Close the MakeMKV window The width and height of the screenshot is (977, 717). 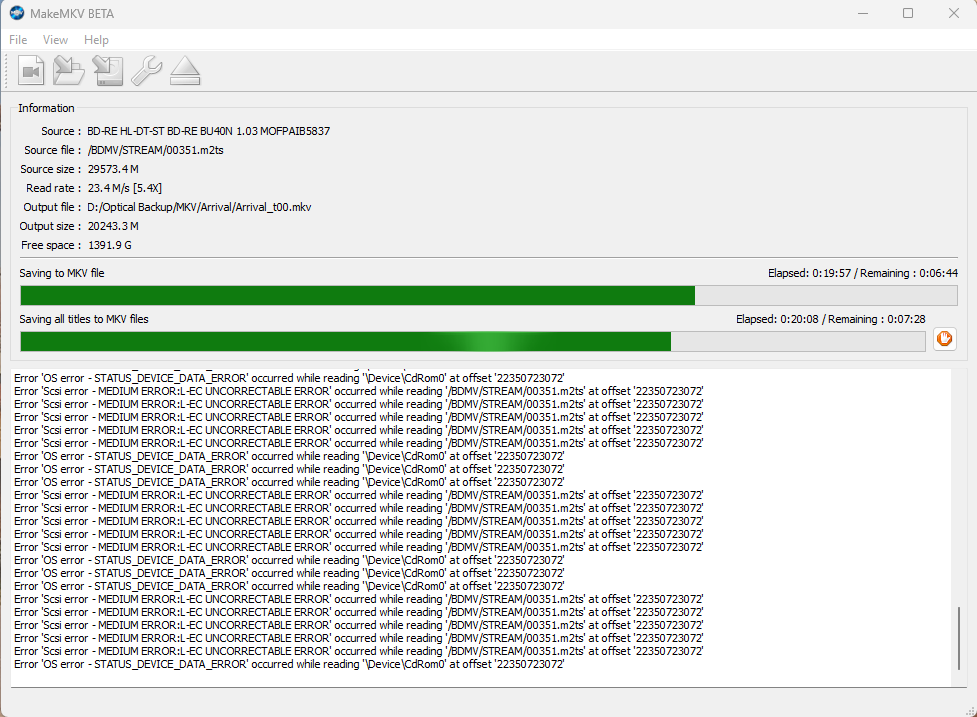pyautogui.click(x=953, y=13)
